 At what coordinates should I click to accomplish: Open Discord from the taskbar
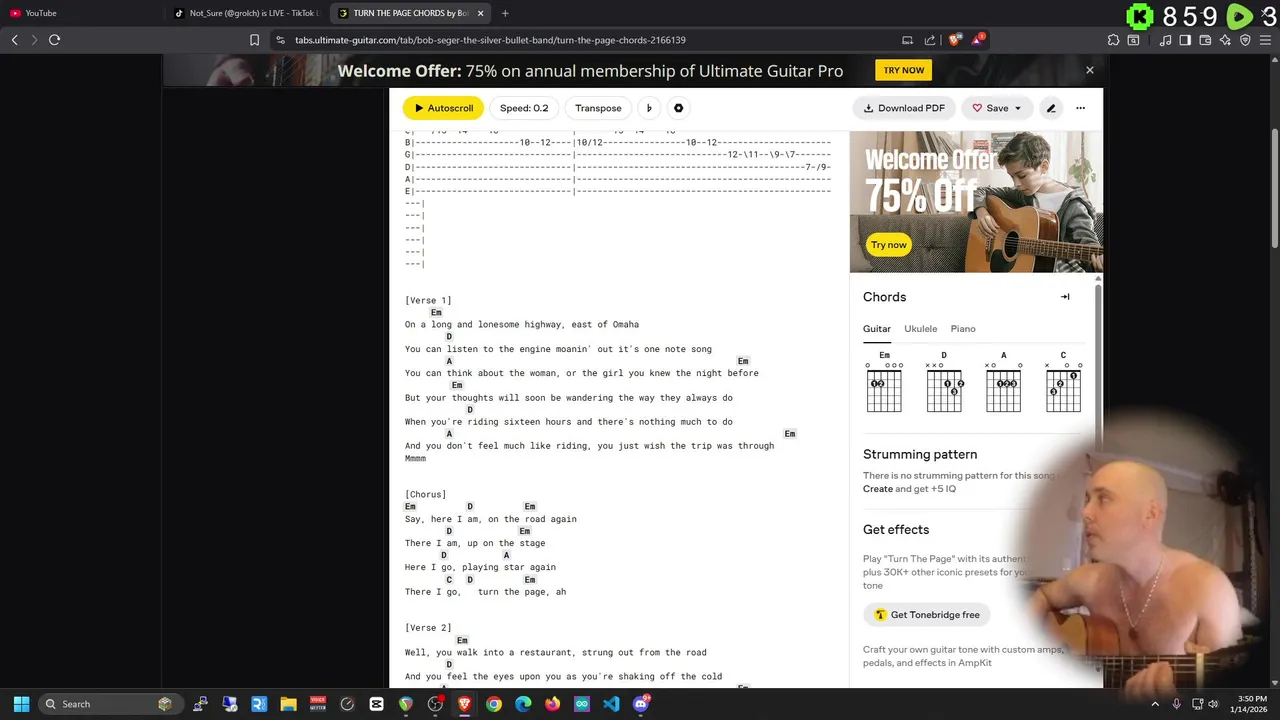click(x=641, y=704)
